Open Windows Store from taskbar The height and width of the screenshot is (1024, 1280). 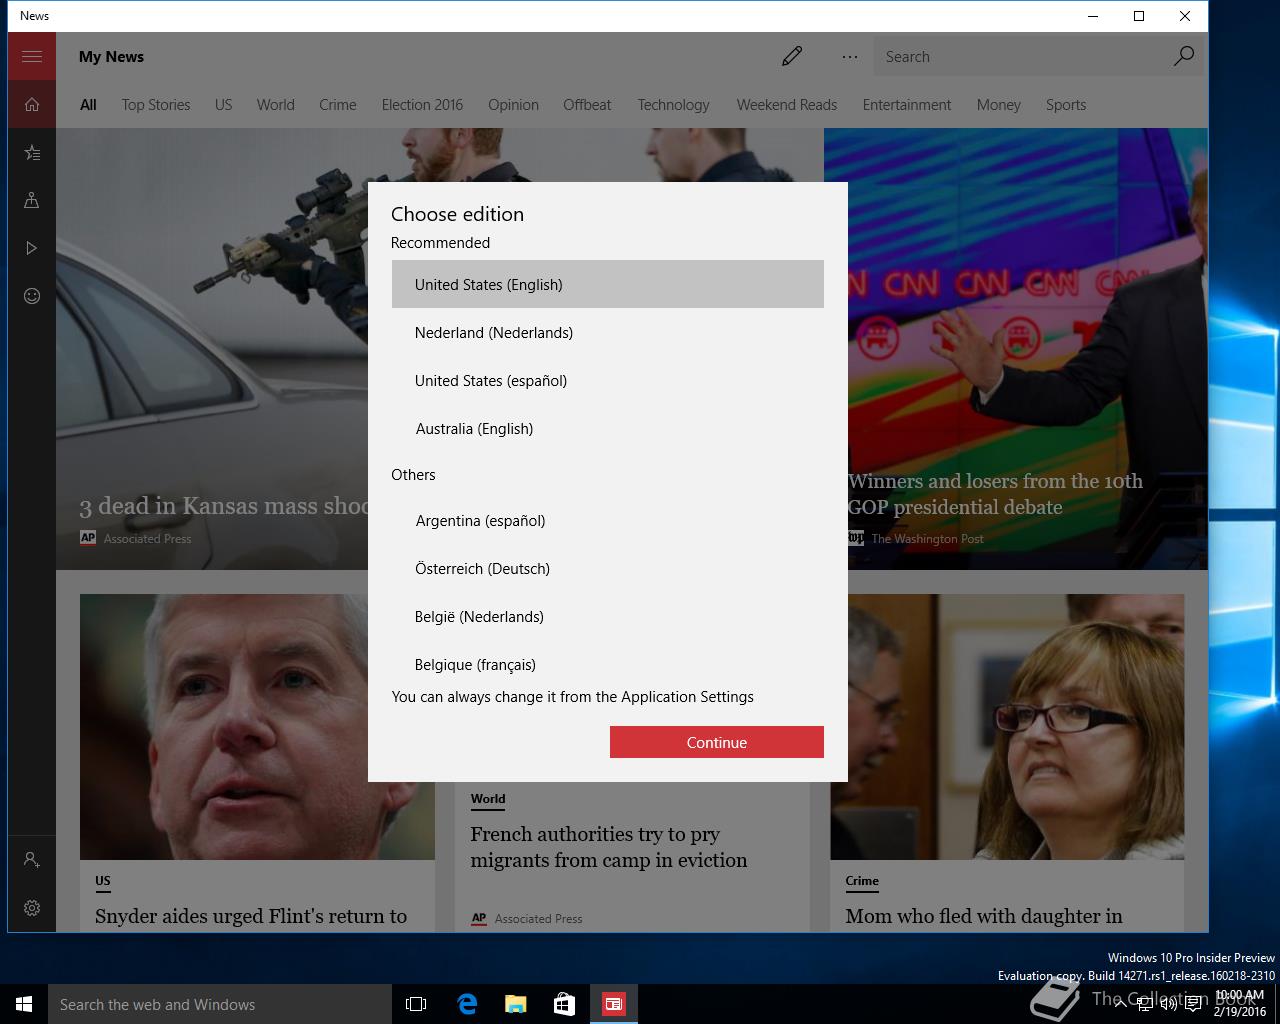564,1004
